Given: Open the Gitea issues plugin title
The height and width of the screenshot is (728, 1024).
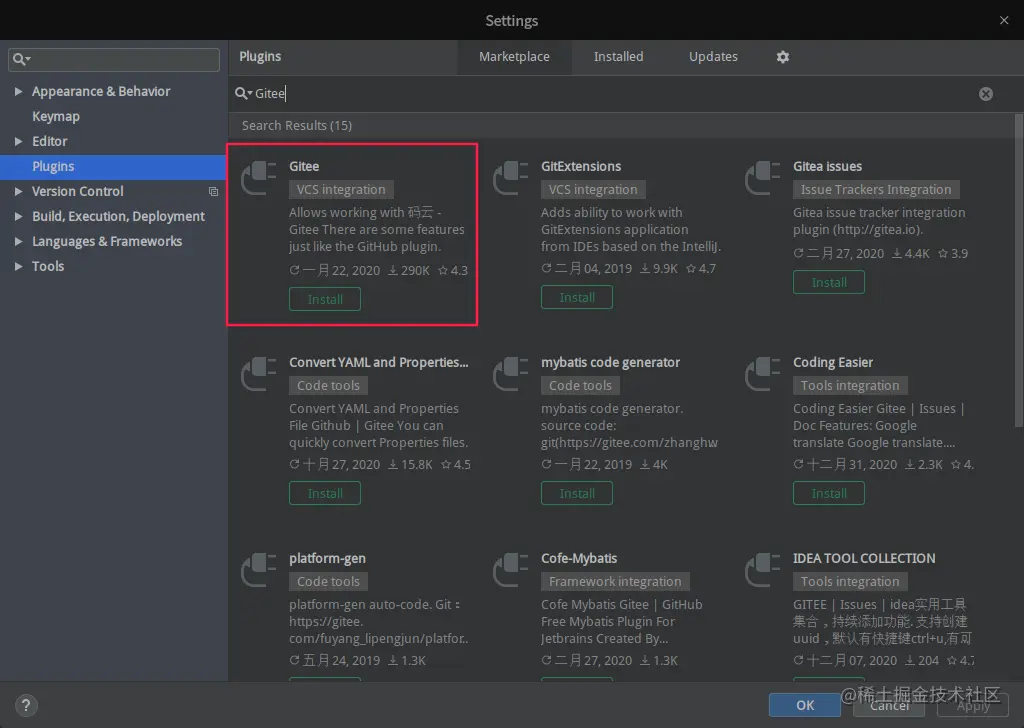Looking at the screenshot, I should click(x=827, y=166).
